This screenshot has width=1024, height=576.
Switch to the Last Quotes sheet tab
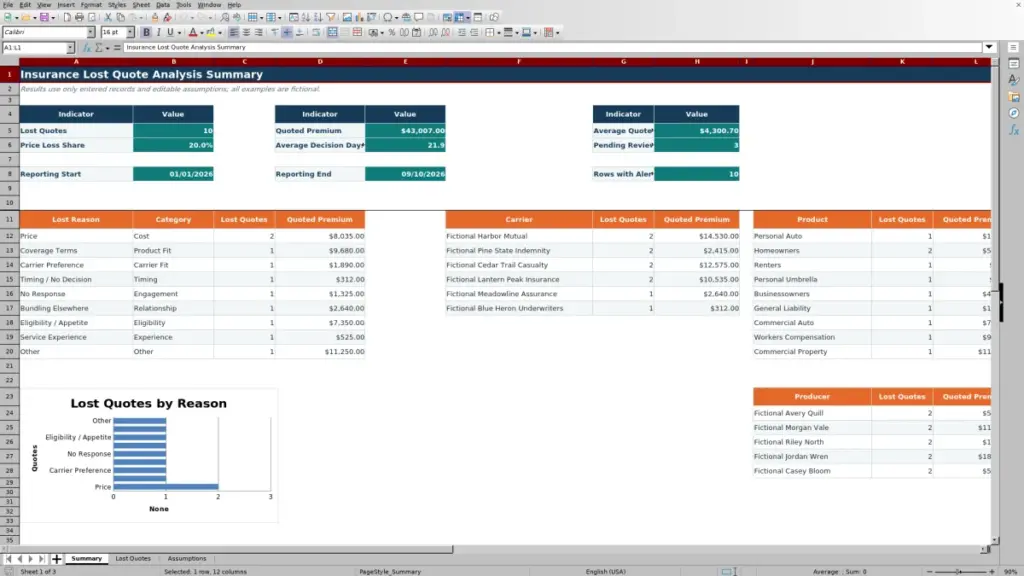(133, 559)
